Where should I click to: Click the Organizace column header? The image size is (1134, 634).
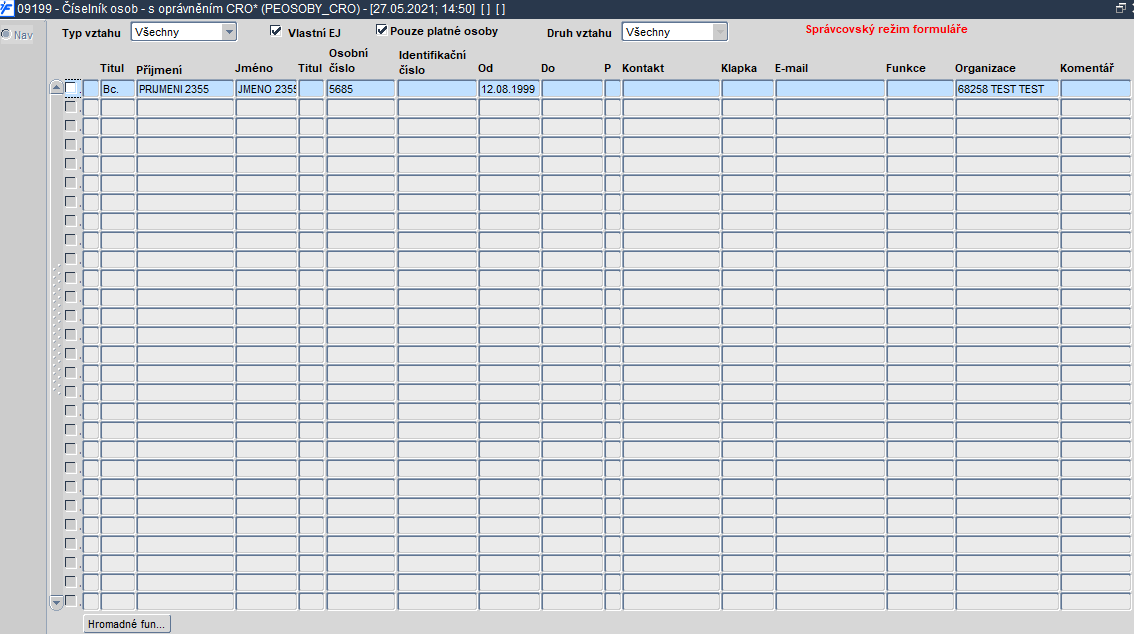coord(985,68)
